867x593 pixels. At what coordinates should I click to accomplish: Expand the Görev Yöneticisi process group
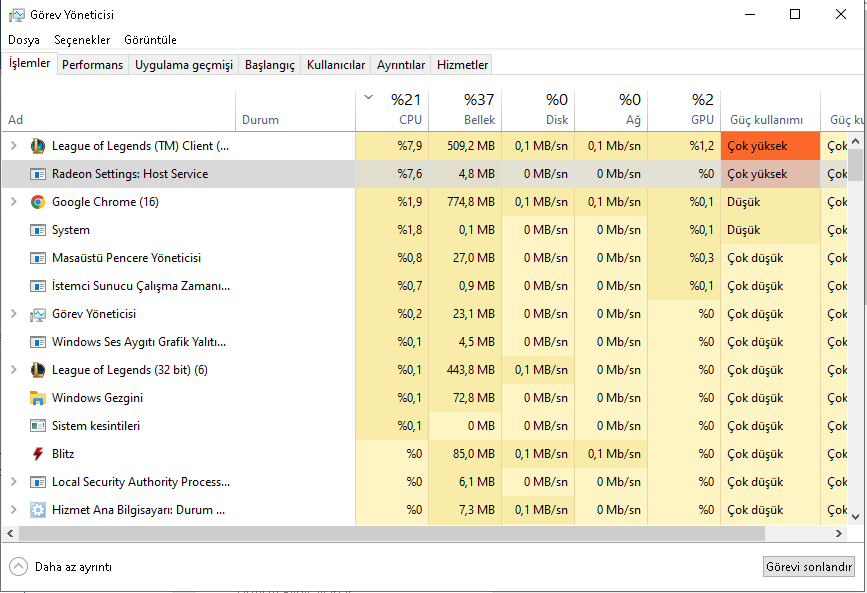[14, 314]
